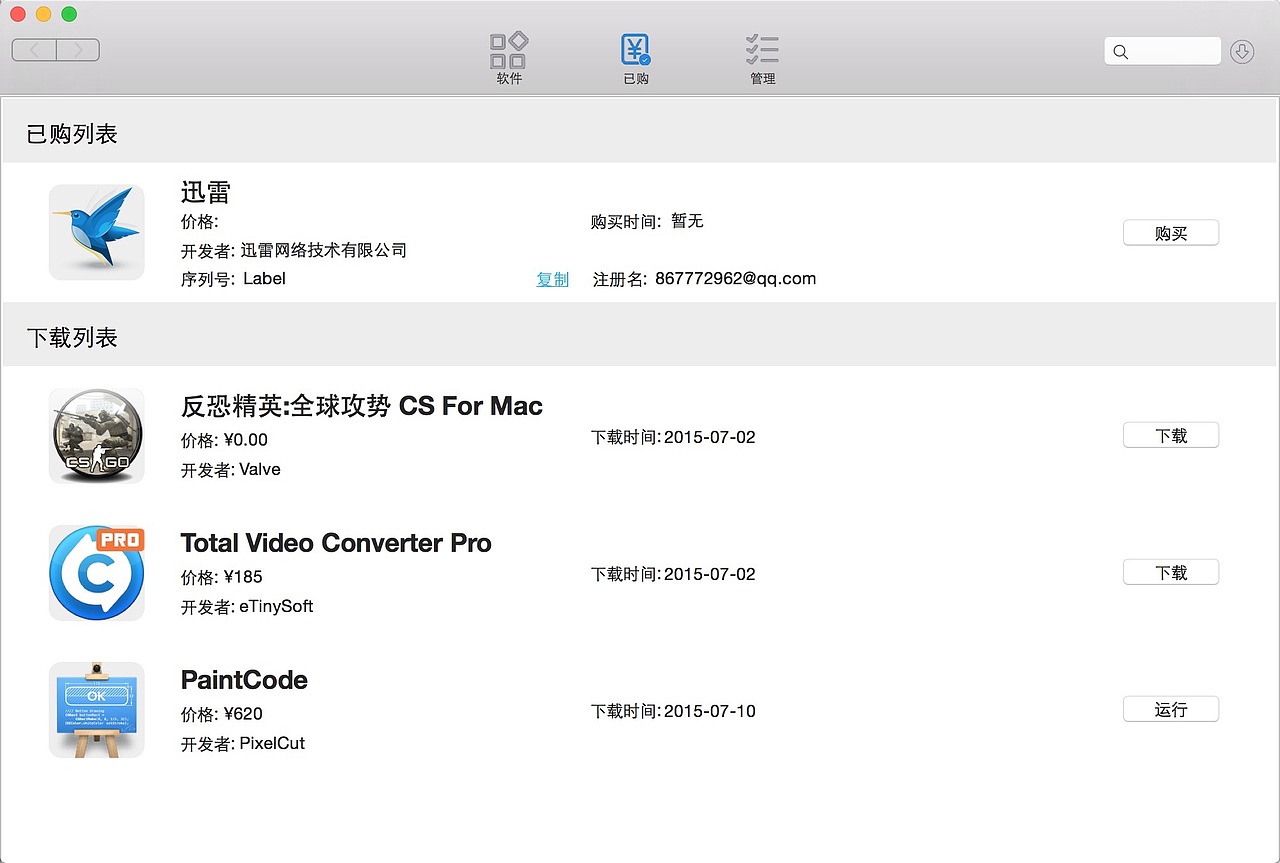Go forward with the right arrow button
The height and width of the screenshot is (863, 1280).
click(x=78, y=50)
